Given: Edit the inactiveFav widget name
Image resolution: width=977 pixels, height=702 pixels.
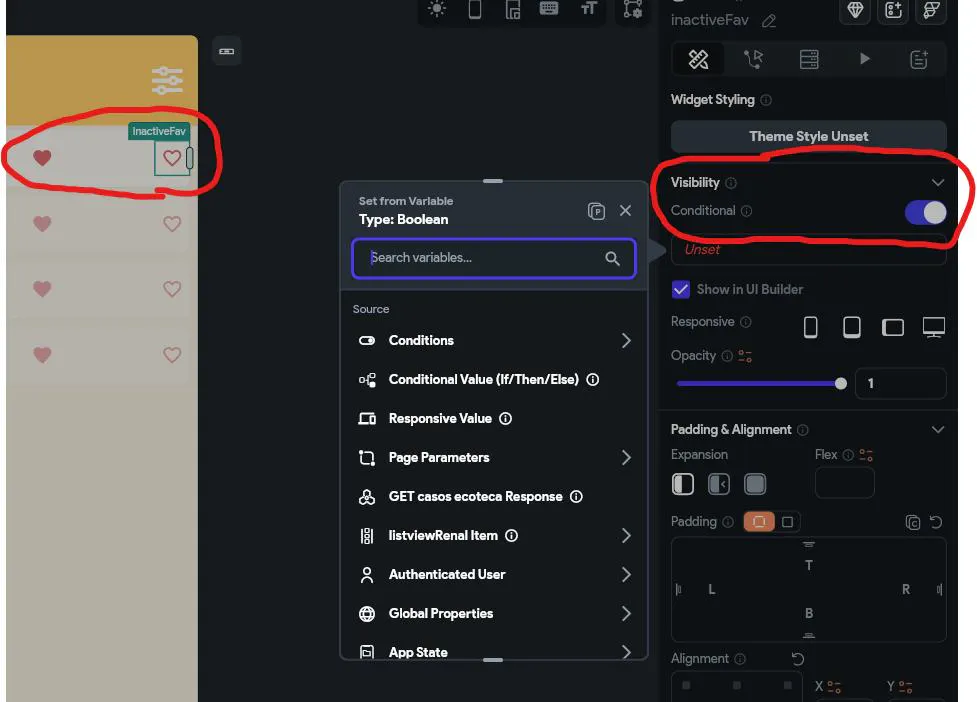Looking at the screenshot, I should 769,21.
